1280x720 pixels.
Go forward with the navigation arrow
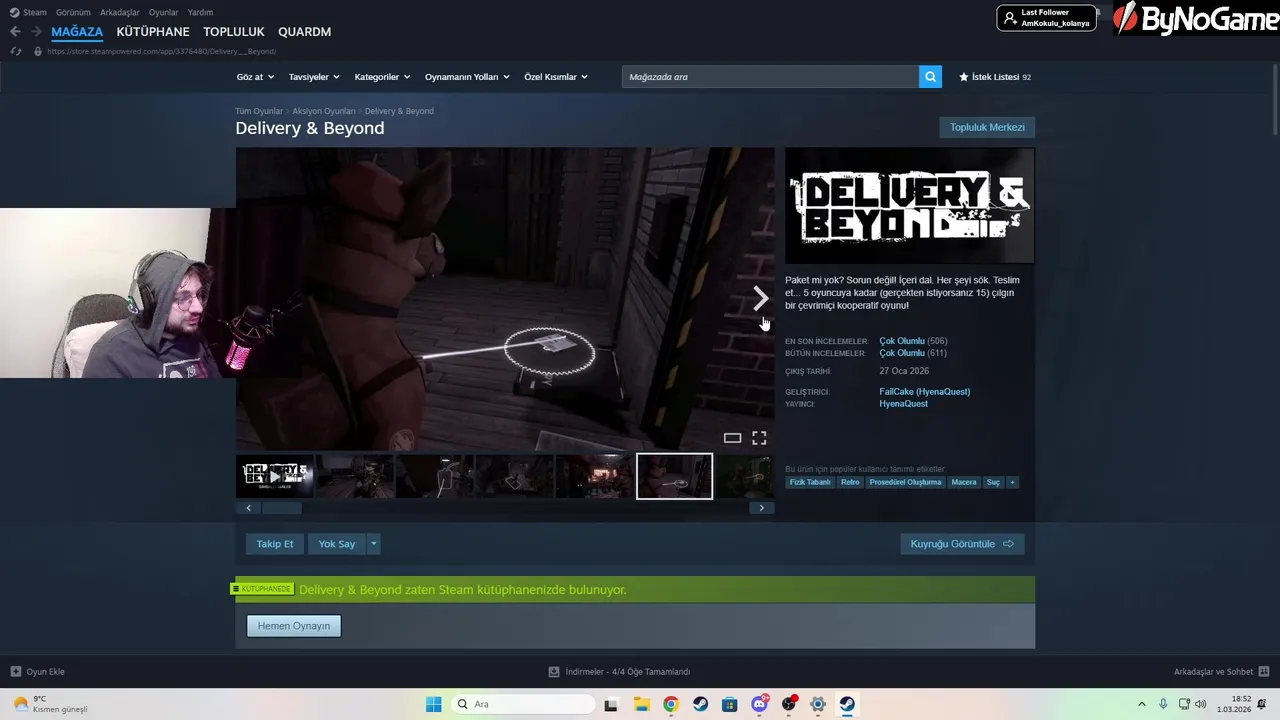click(35, 32)
